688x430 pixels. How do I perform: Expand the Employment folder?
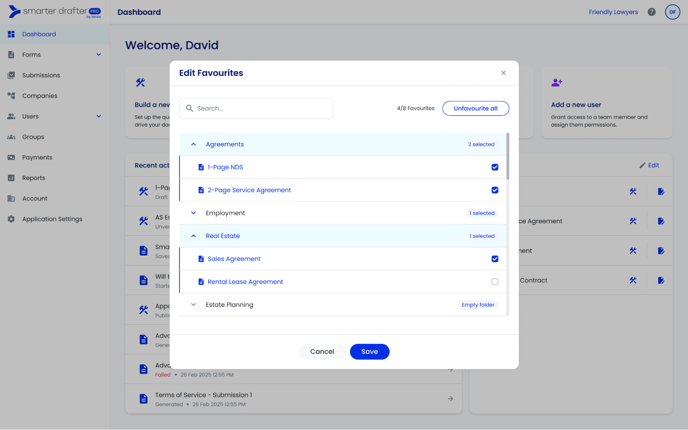(194, 213)
